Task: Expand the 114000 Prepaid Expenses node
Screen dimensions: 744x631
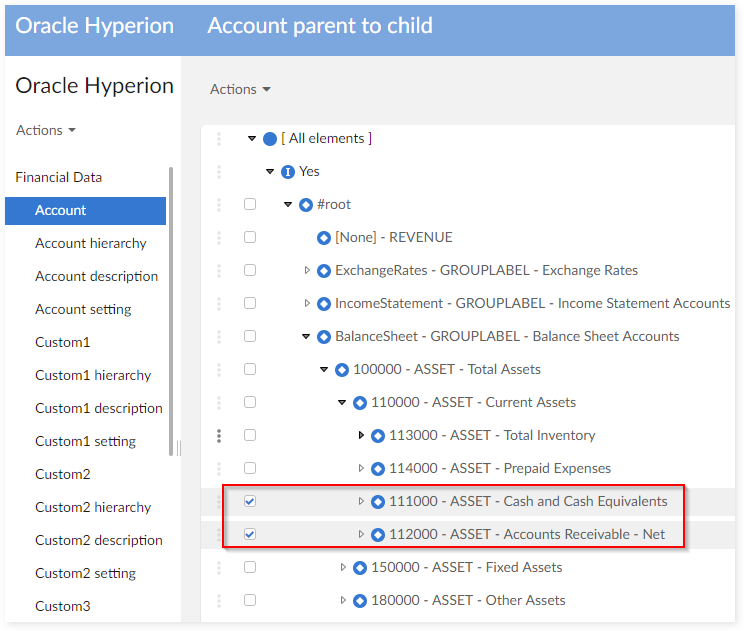Action: (362, 469)
